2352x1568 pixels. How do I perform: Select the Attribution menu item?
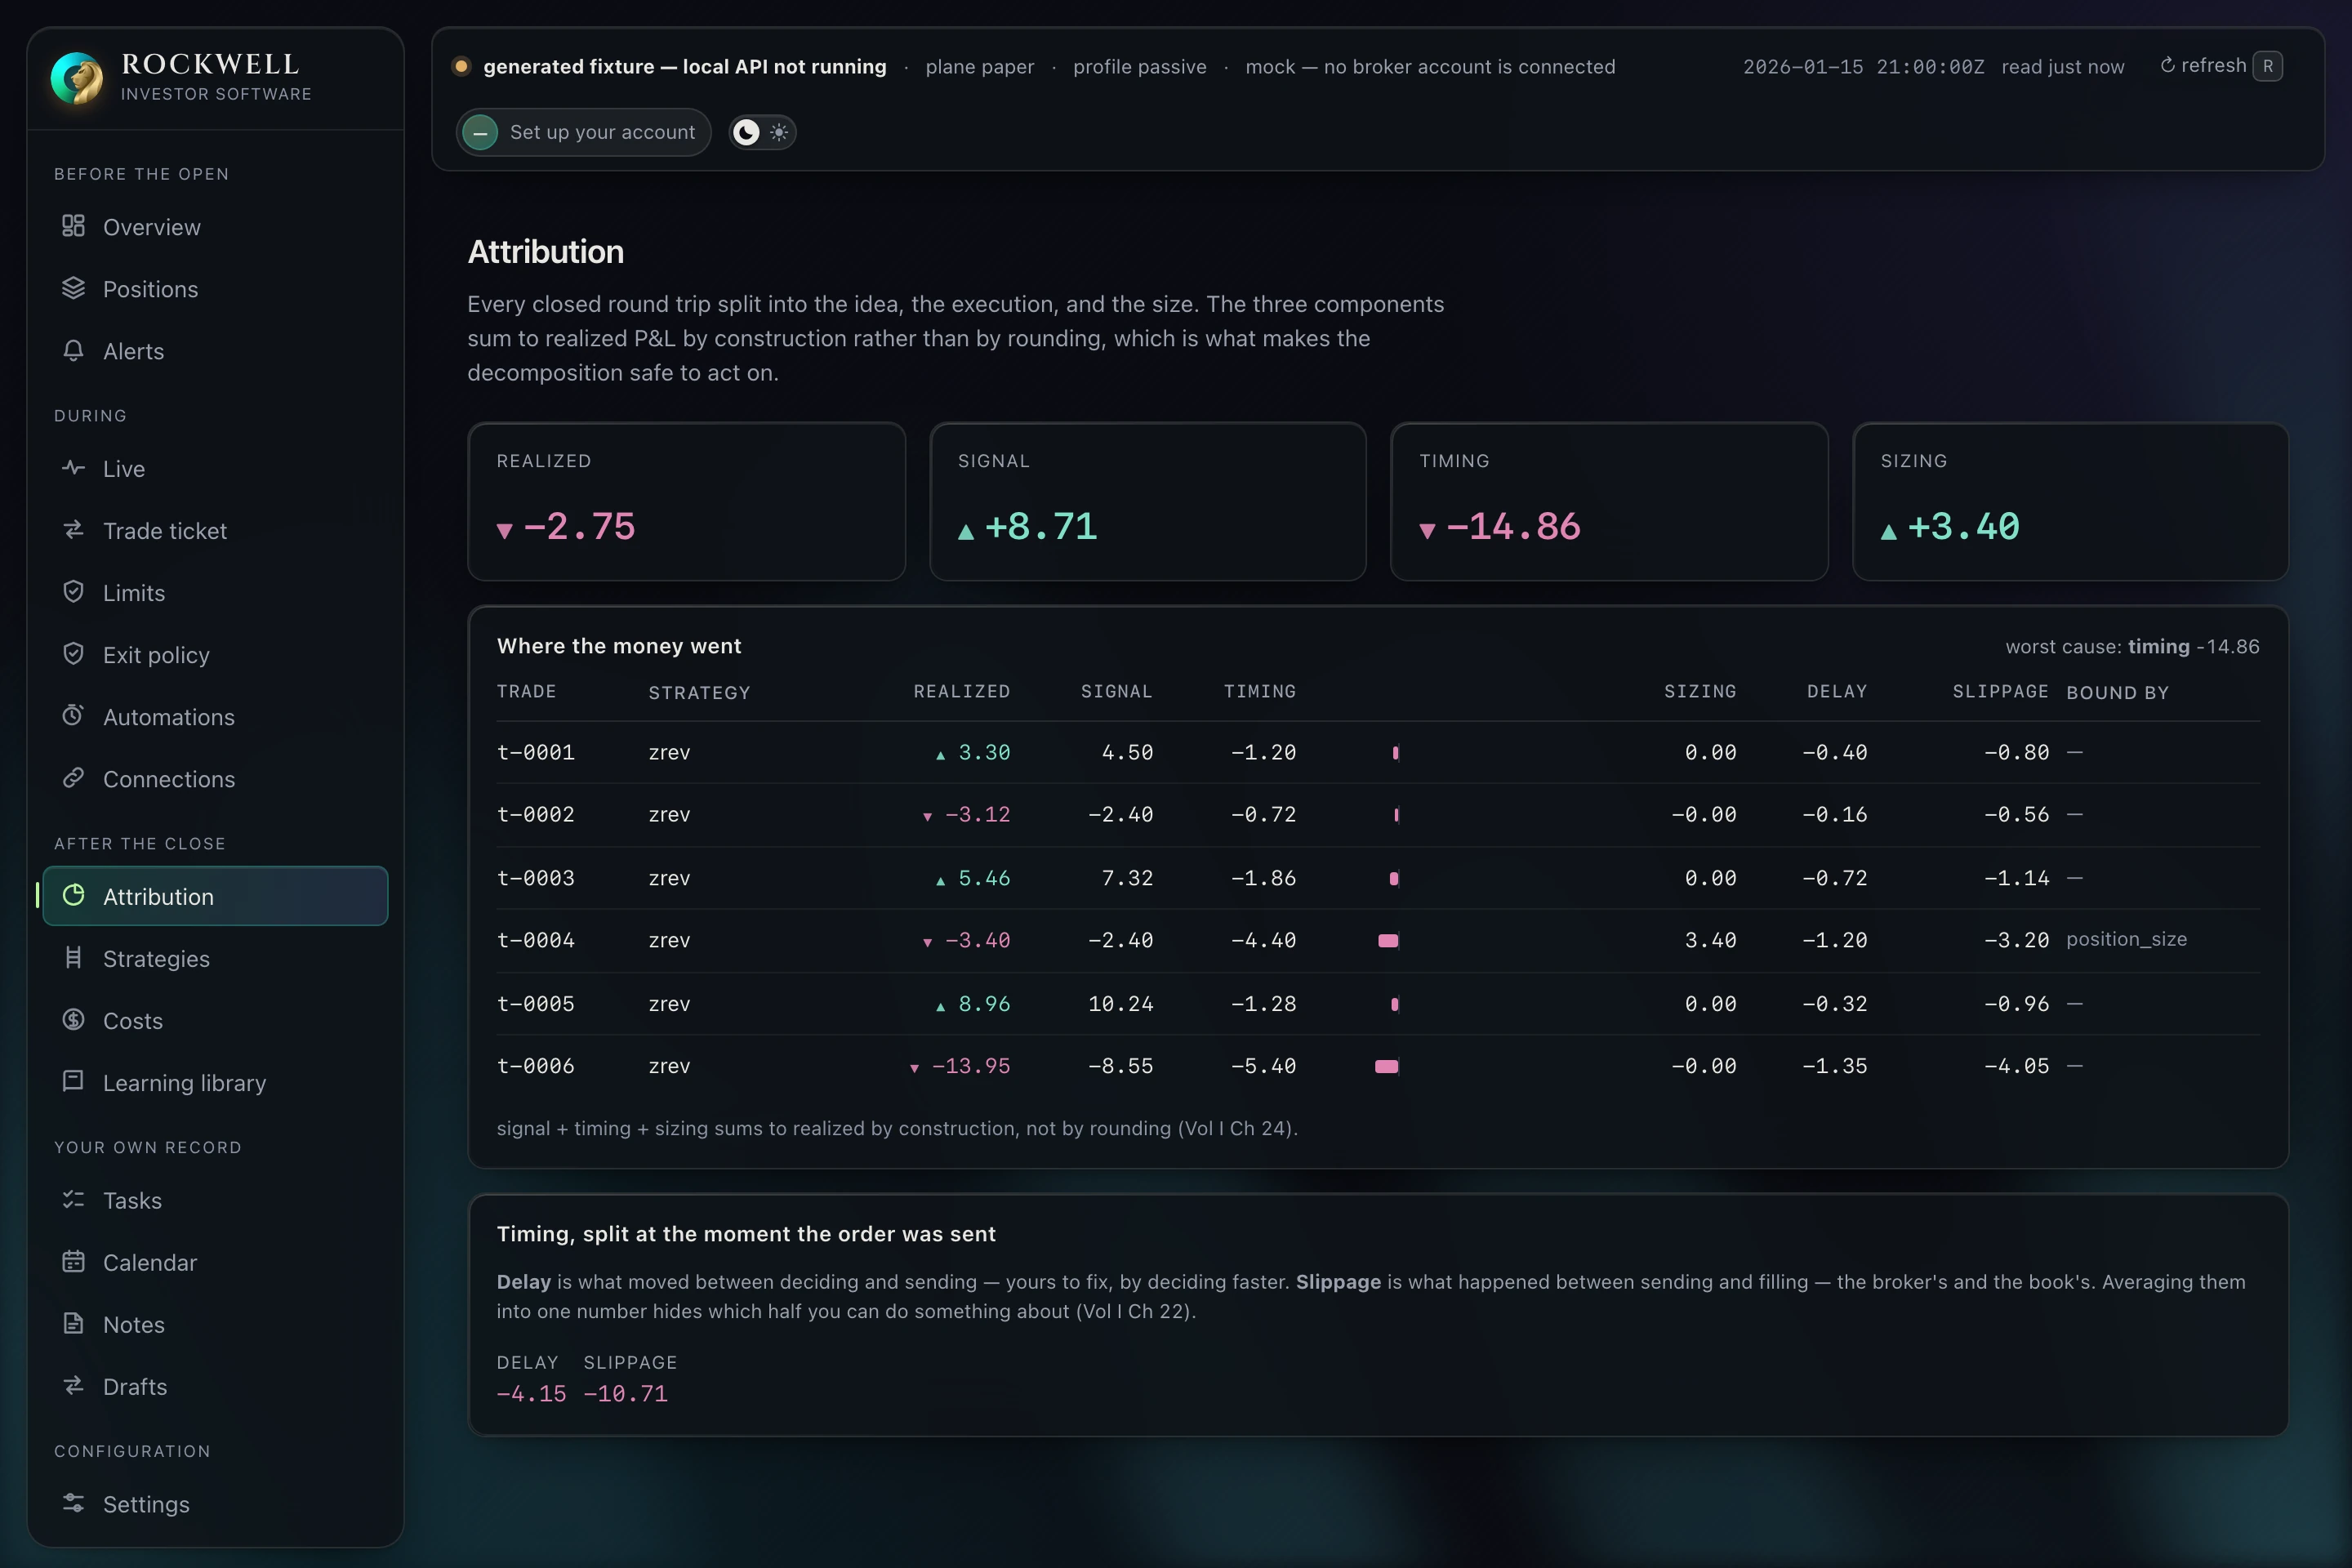[x=215, y=896]
